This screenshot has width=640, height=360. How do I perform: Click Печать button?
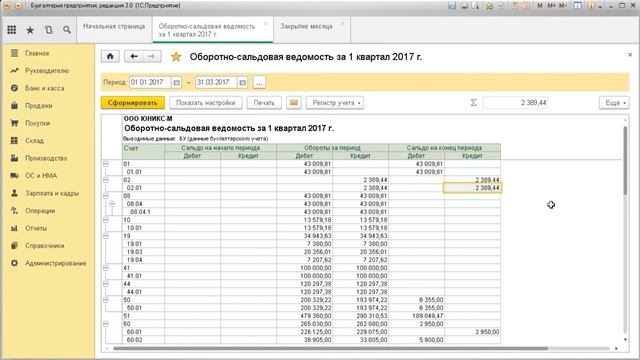click(x=264, y=102)
